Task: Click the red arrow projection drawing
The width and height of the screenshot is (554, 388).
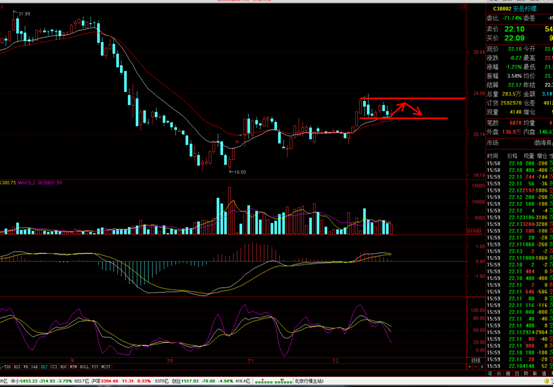Action: click(x=406, y=109)
